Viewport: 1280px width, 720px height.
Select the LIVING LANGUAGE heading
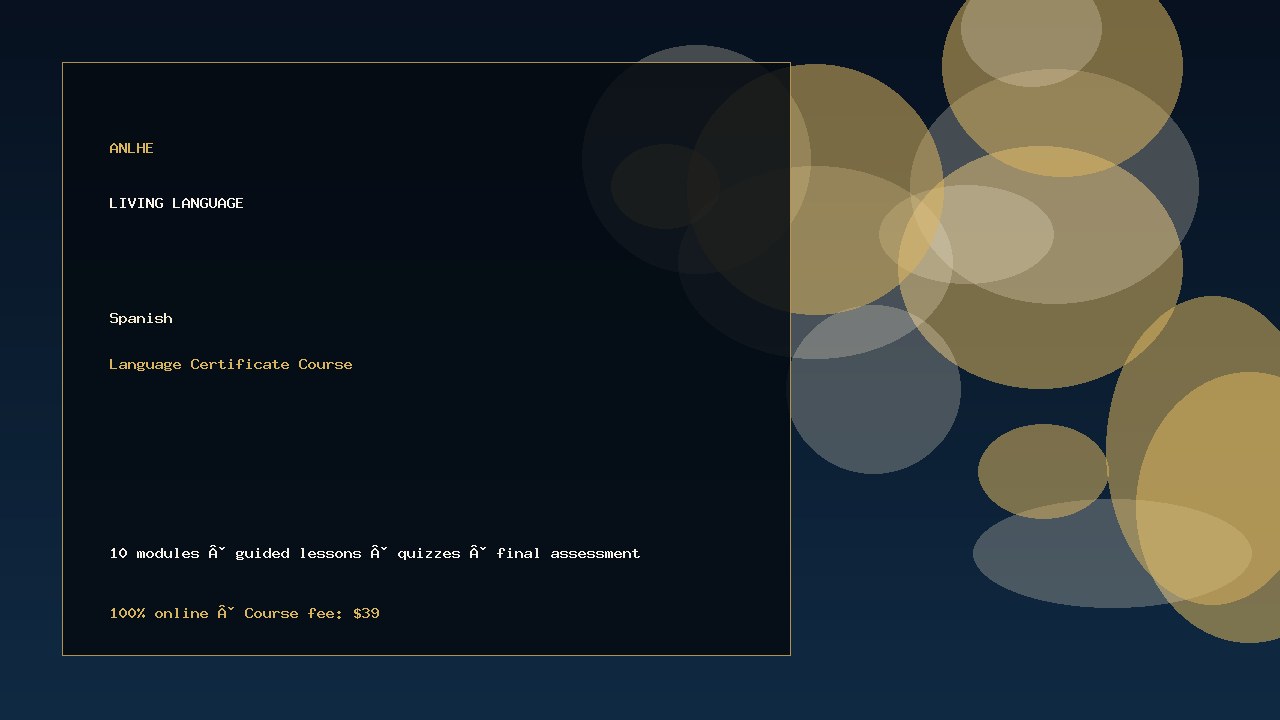click(176, 203)
